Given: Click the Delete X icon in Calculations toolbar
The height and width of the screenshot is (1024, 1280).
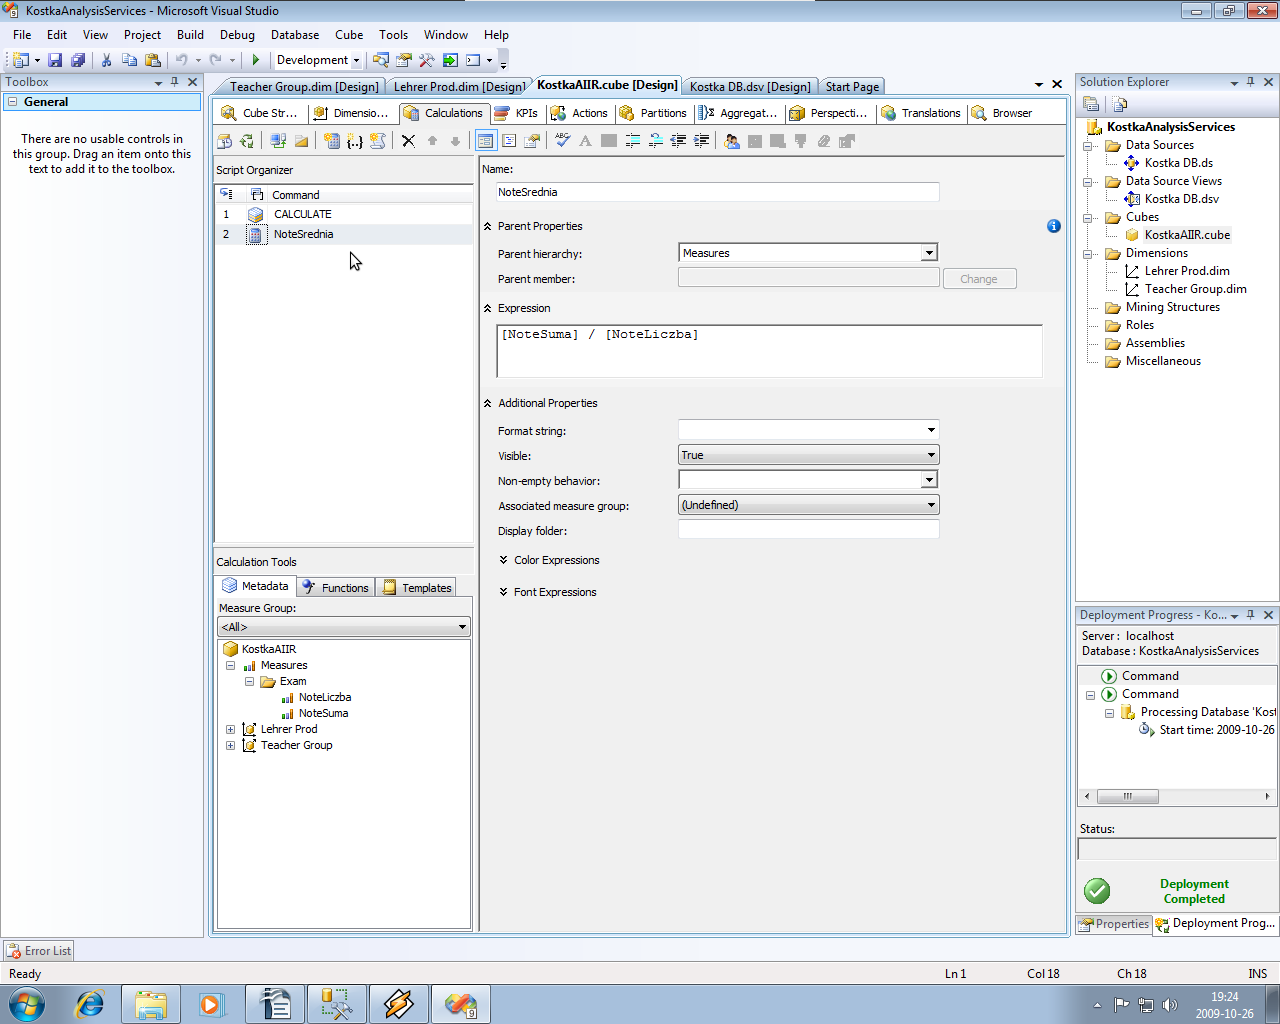Looking at the screenshot, I should [408, 141].
